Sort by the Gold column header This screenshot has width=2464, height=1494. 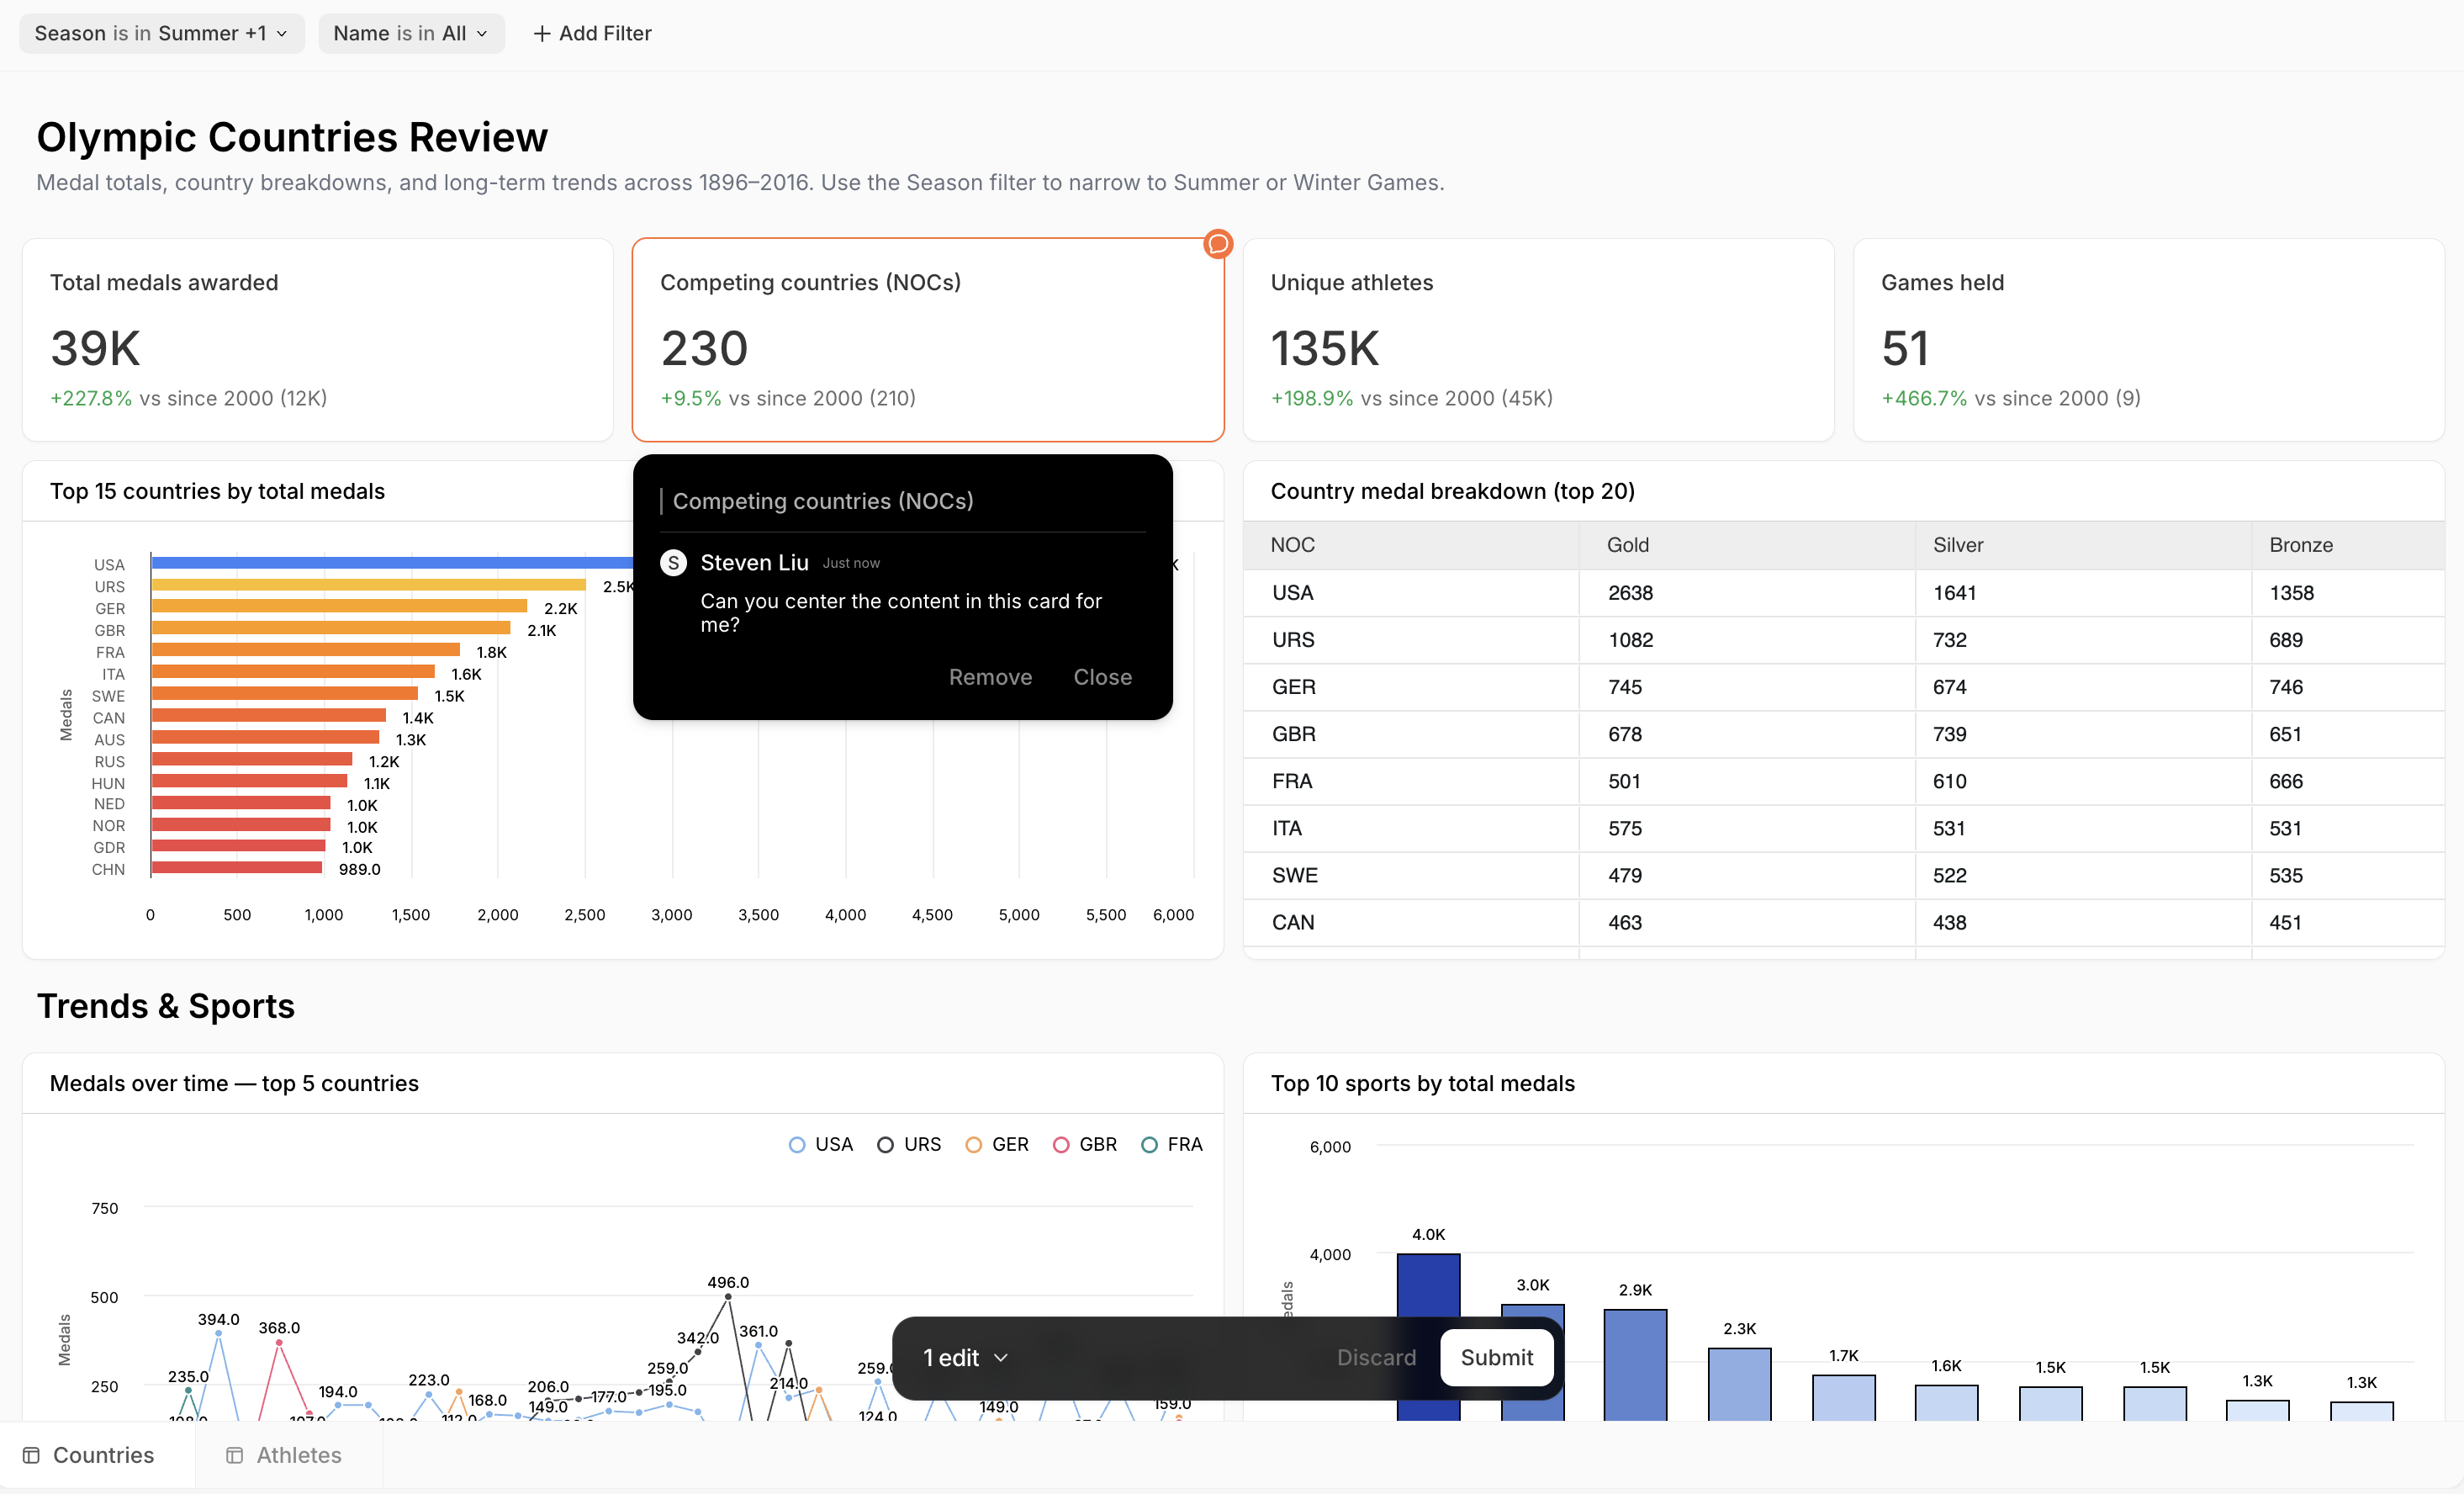pyautogui.click(x=1747, y=545)
